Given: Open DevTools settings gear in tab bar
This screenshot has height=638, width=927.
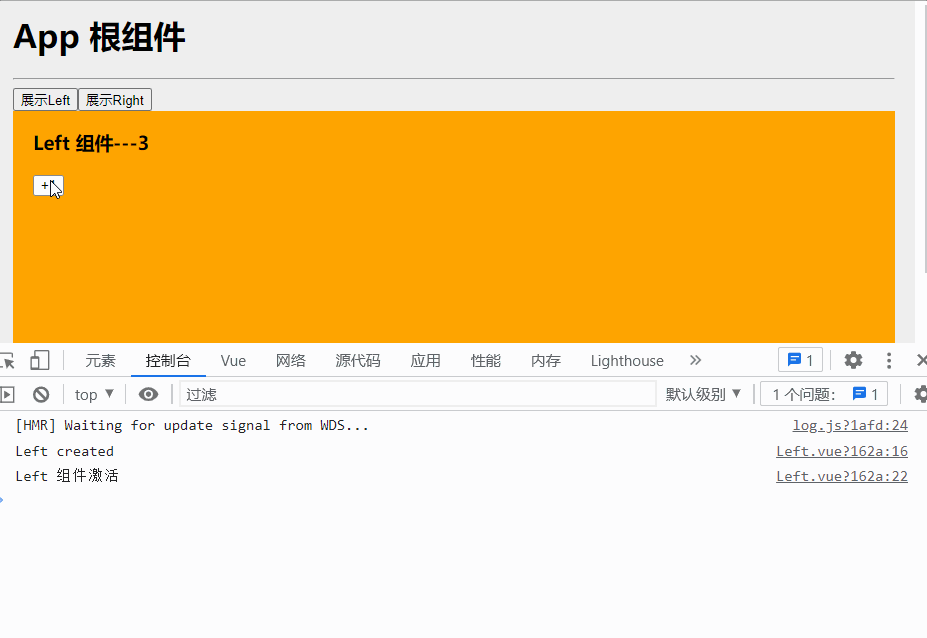Looking at the screenshot, I should 853,360.
